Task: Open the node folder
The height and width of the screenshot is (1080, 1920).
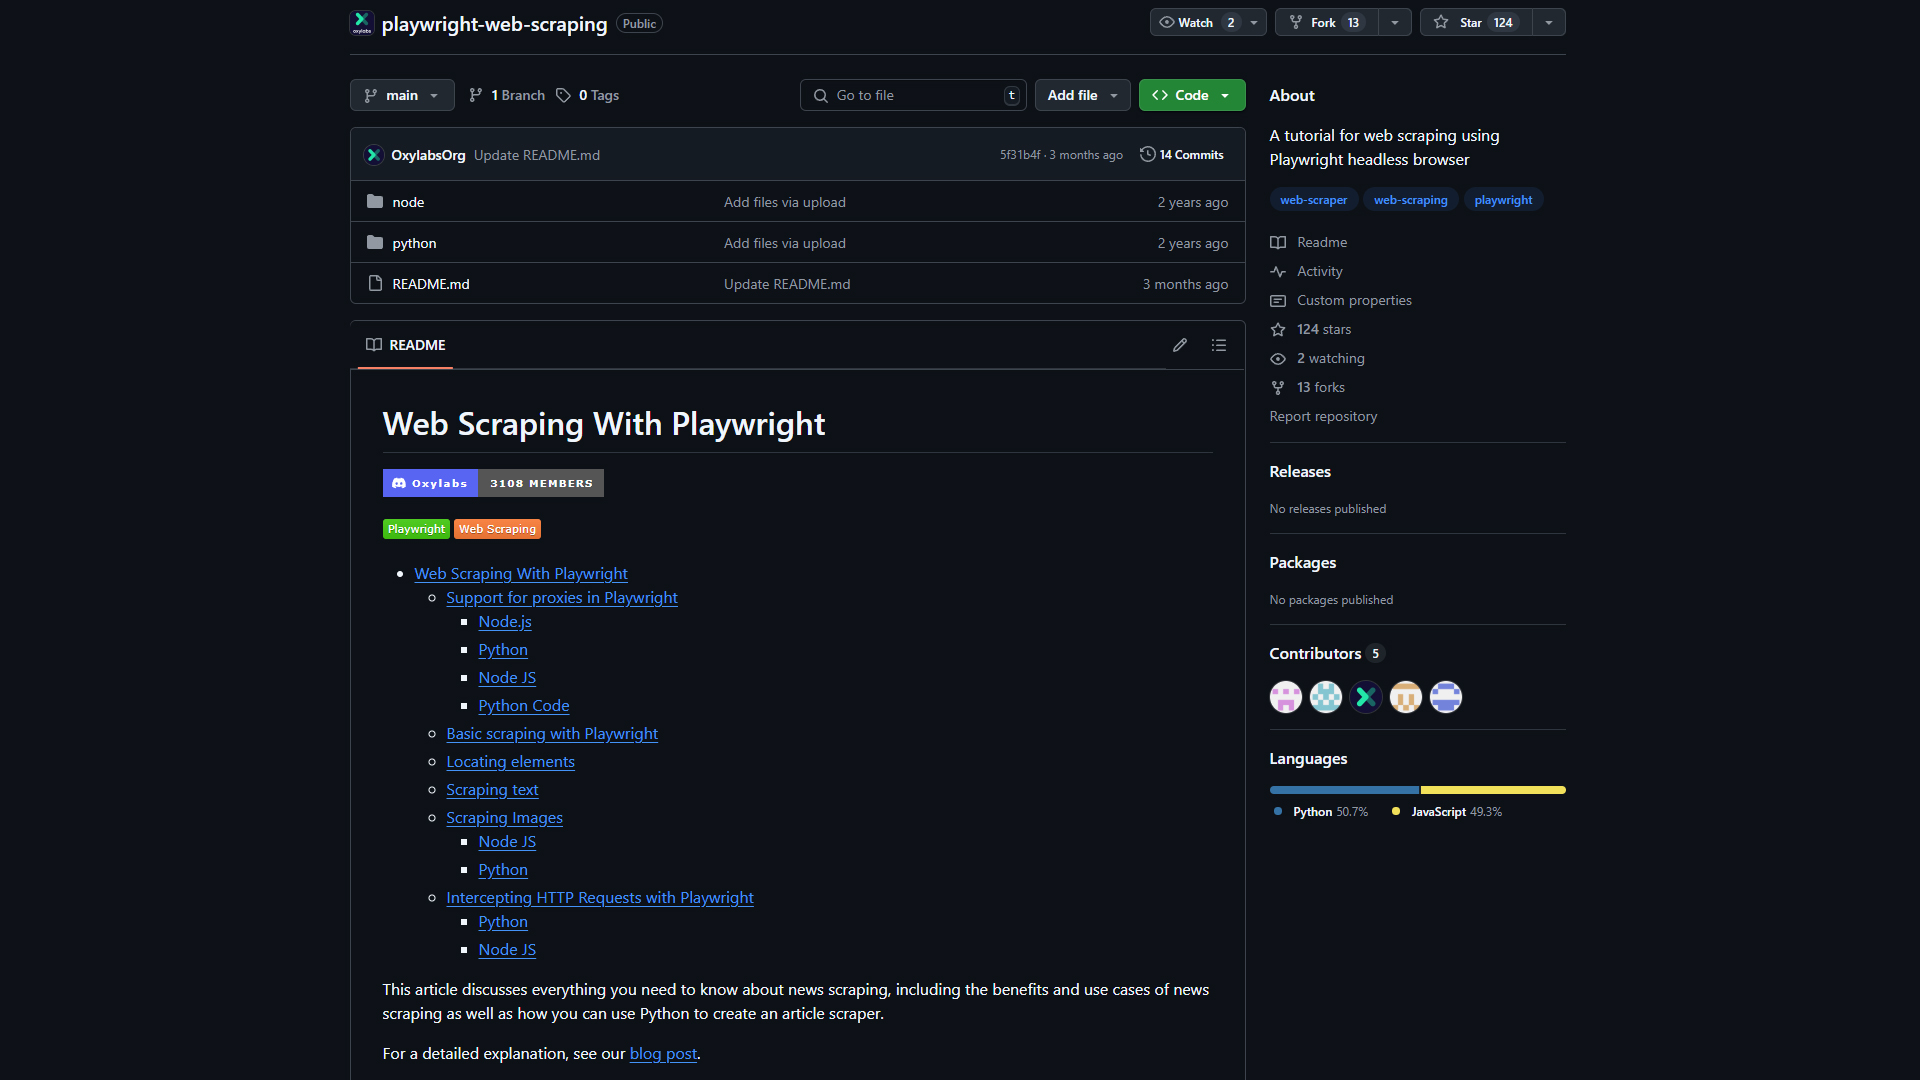Action: [x=408, y=202]
